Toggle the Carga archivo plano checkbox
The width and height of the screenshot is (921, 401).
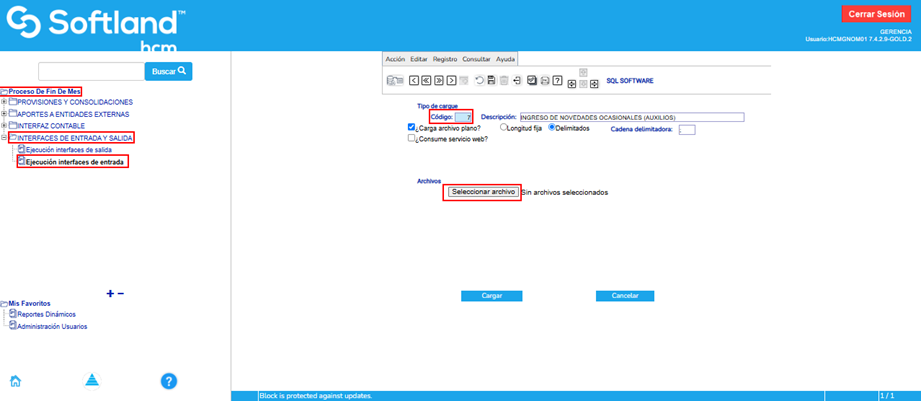pos(412,128)
